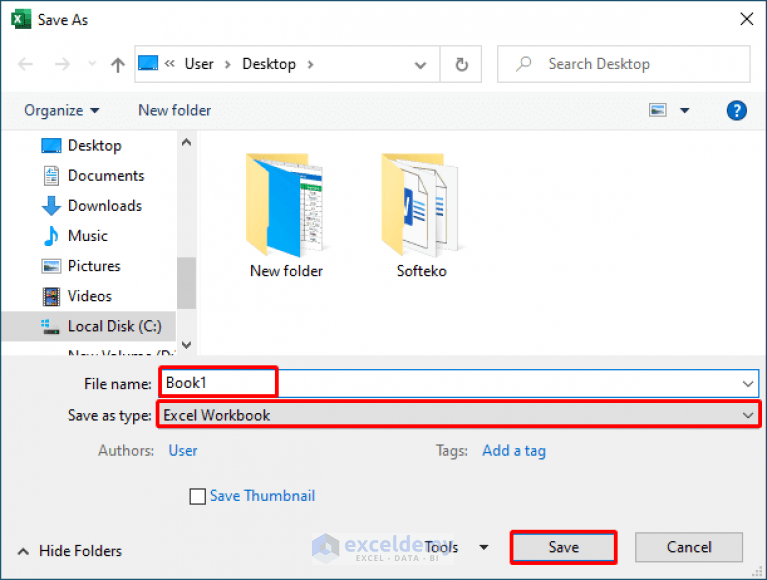
Task: Click the File name field containing Book1
Action: [x=459, y=383]
